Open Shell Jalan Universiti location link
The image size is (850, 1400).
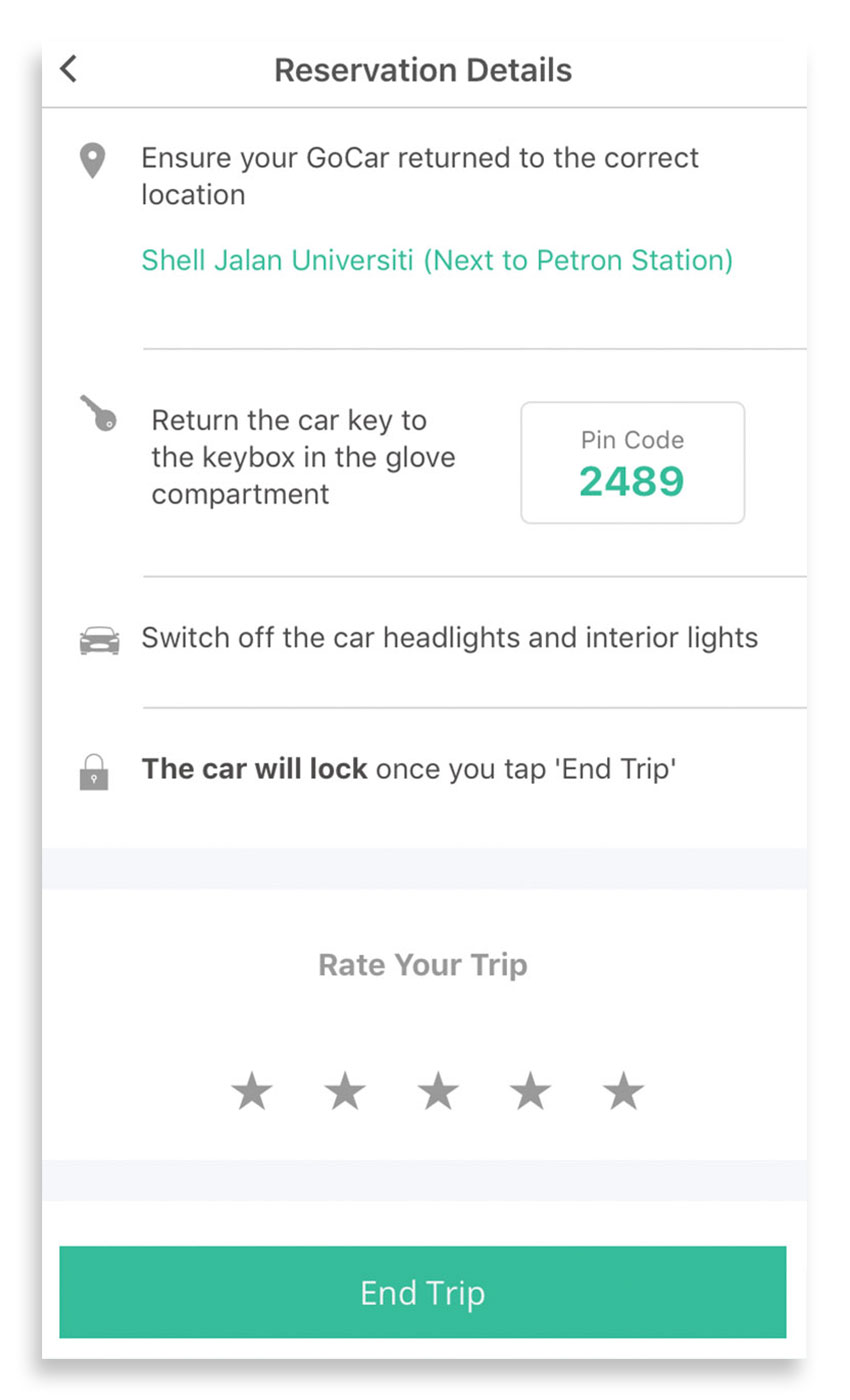pyautogui.click(x=437, y=261)
